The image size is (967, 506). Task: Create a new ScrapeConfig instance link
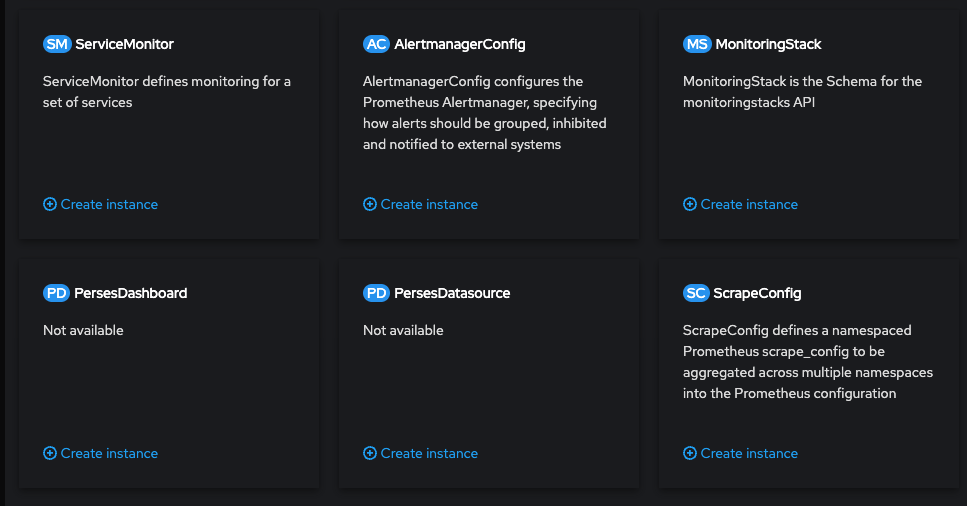click(x=749, y=453)
